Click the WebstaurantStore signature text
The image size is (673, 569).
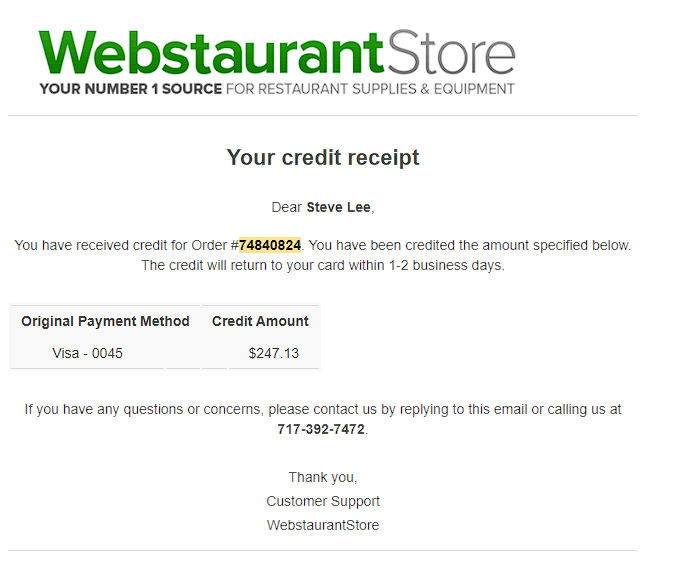[x=323, y=525]
